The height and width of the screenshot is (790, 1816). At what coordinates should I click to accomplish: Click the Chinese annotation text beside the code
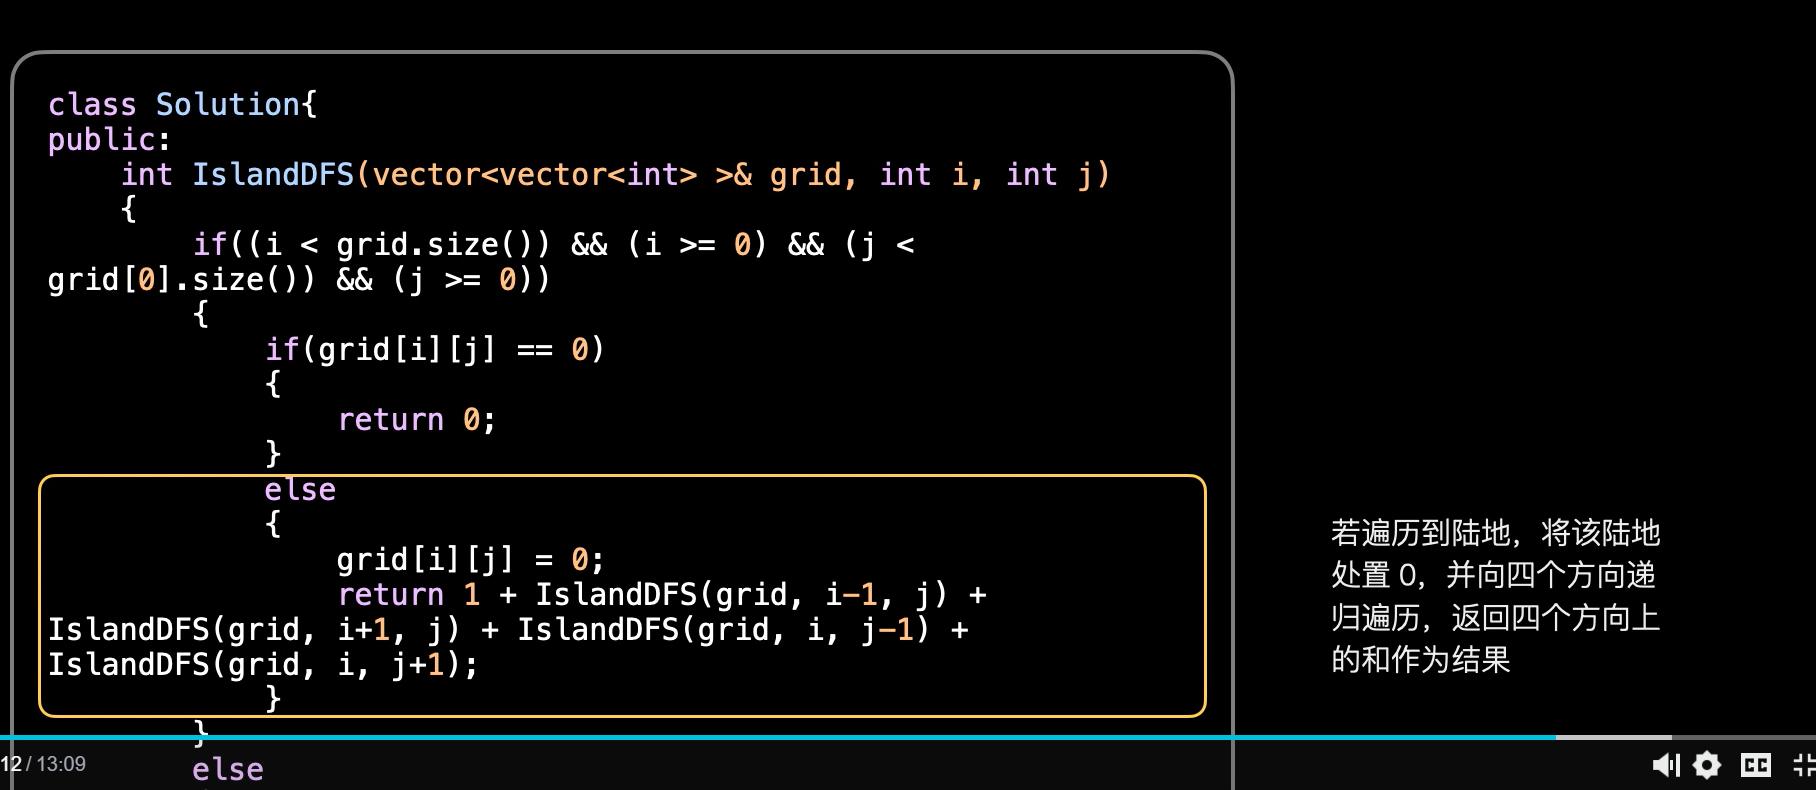pyautogui.click(x=1495, y=596)
